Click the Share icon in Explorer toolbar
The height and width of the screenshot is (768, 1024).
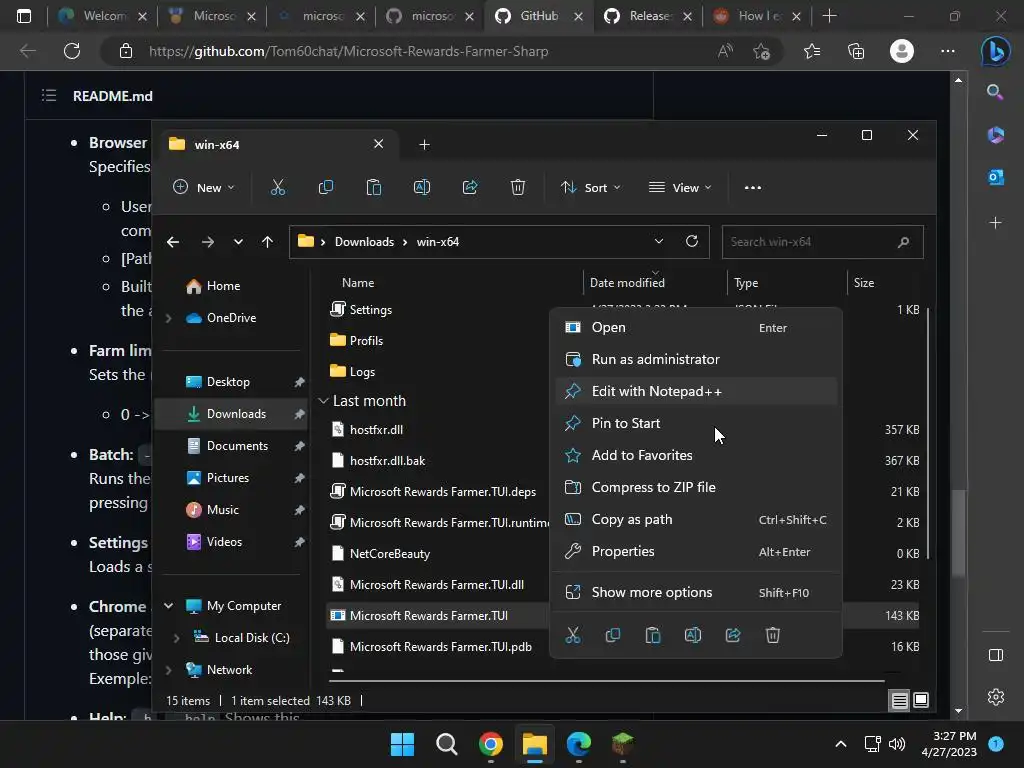[x=470, y=187]
